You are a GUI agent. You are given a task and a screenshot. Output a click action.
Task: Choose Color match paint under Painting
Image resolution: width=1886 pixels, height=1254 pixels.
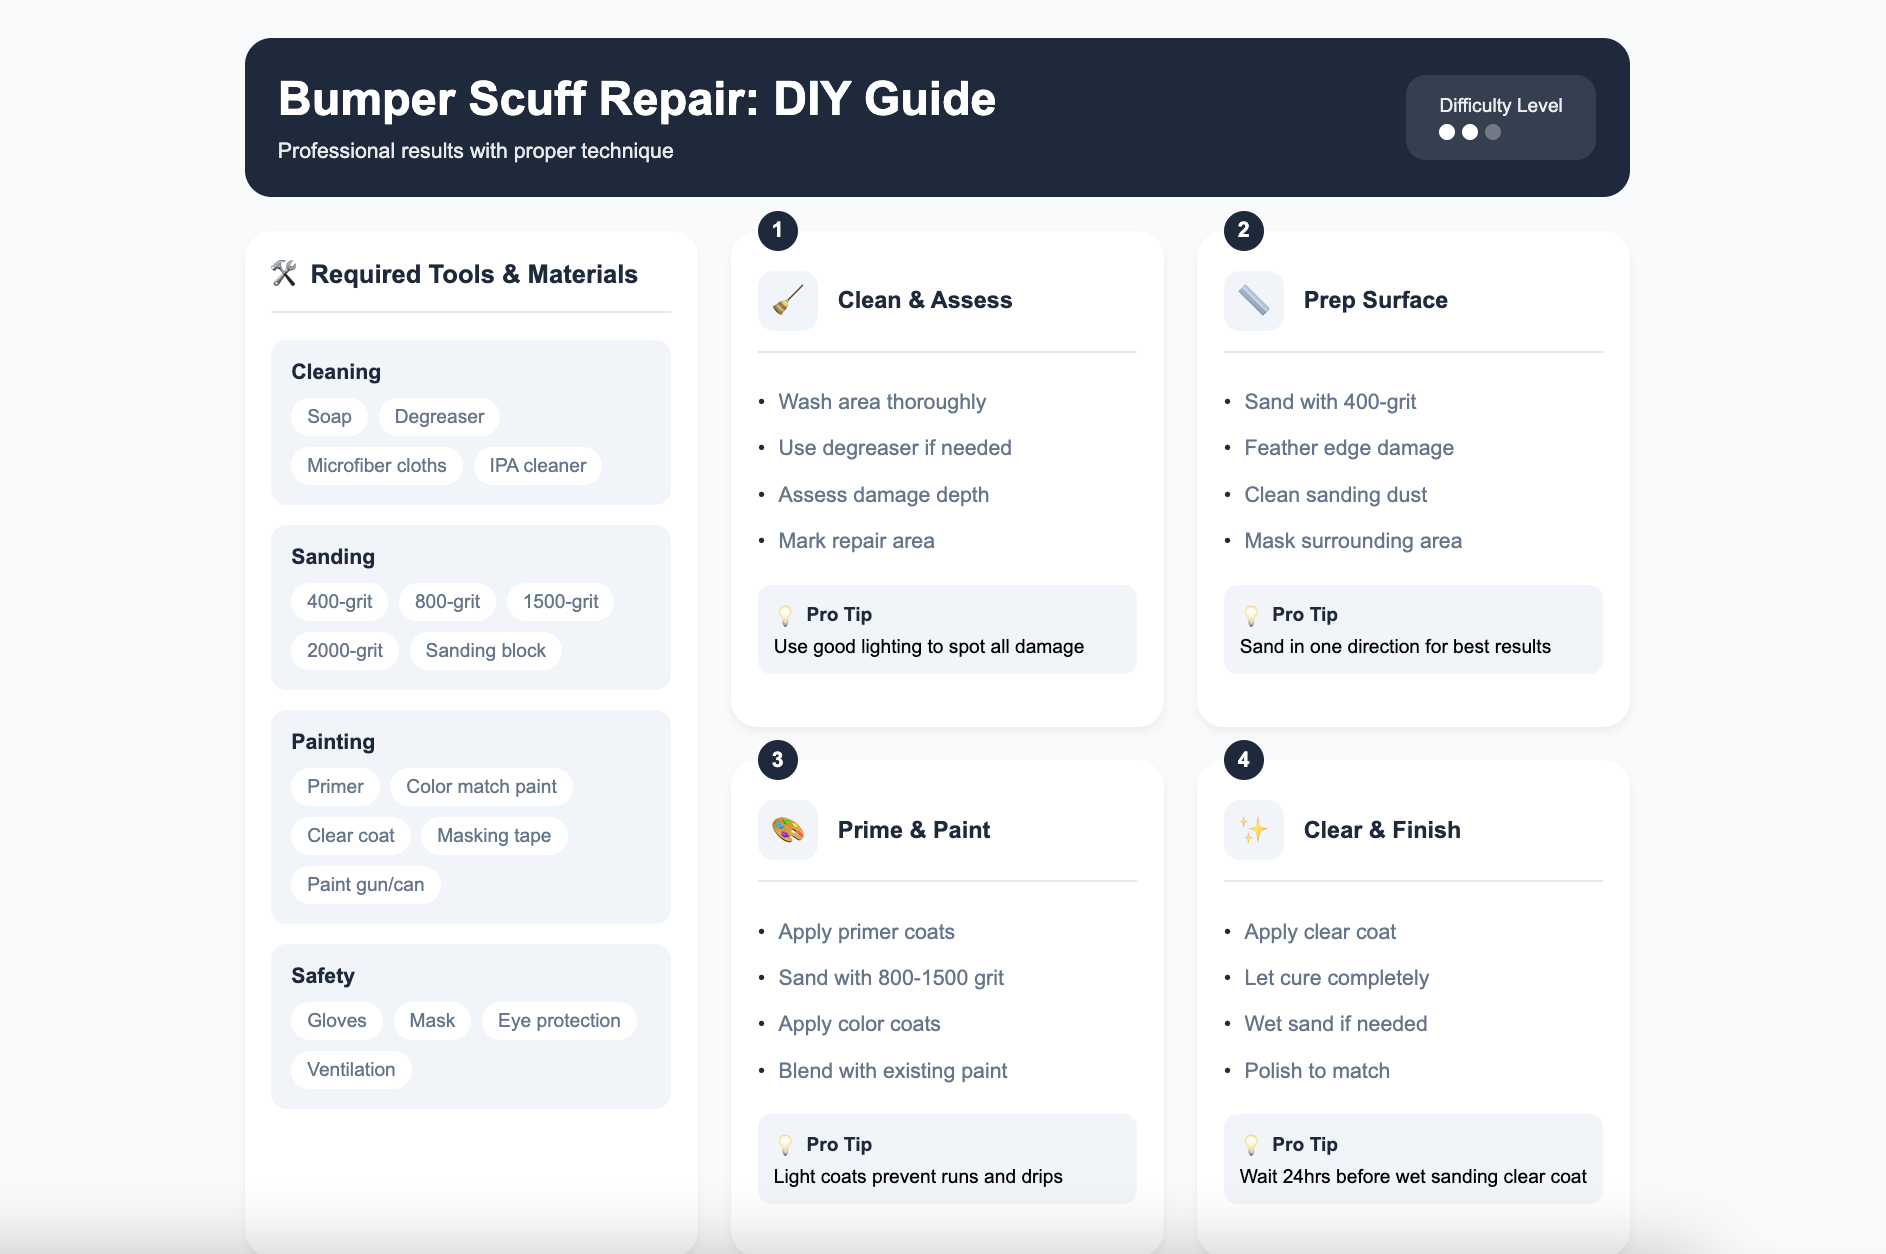(x=481, y=786)
